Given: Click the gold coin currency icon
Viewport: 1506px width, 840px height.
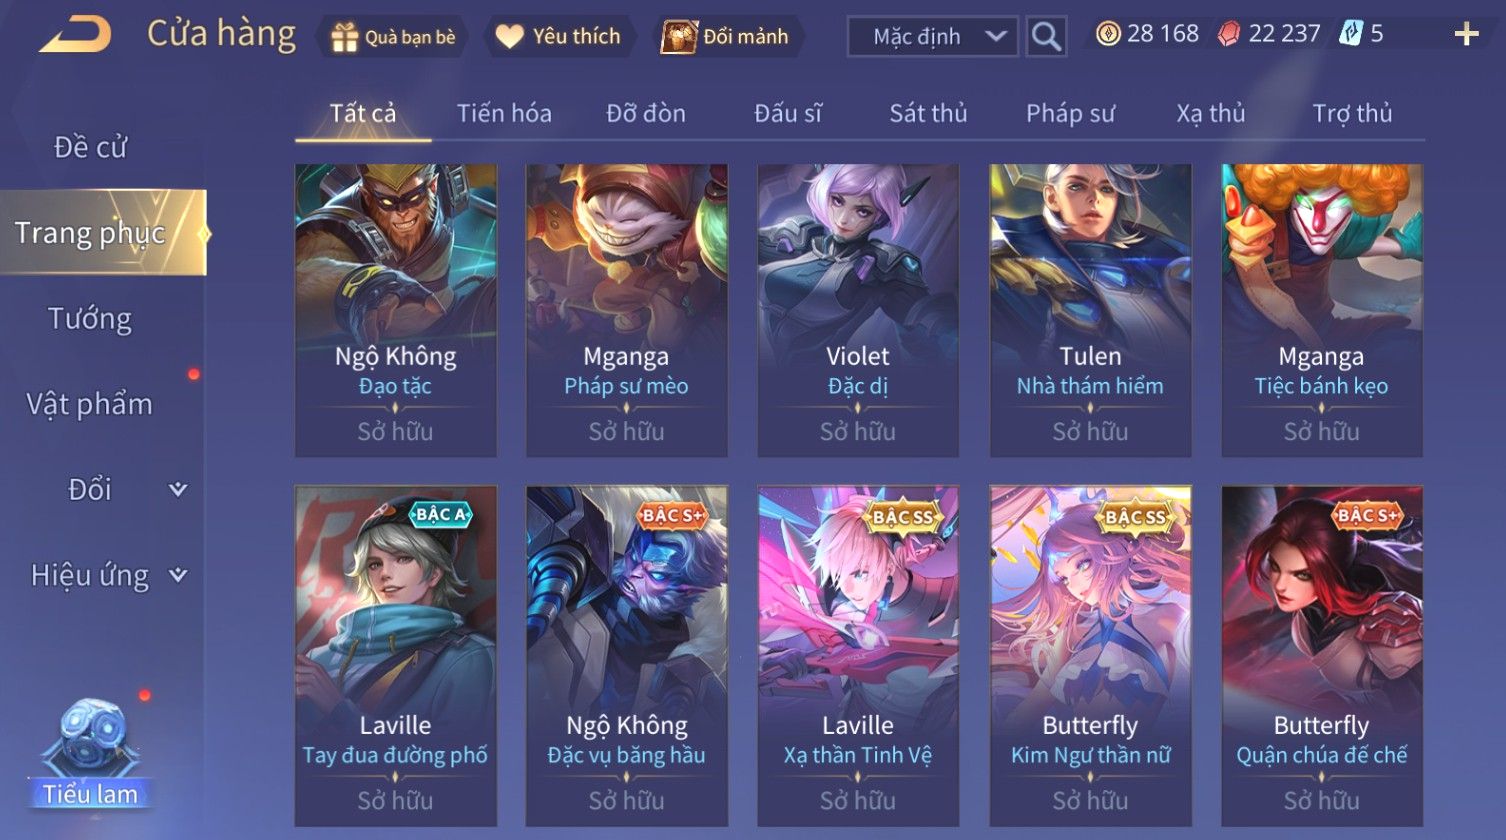Looking at the screenshot, I should coord(1107,34).
